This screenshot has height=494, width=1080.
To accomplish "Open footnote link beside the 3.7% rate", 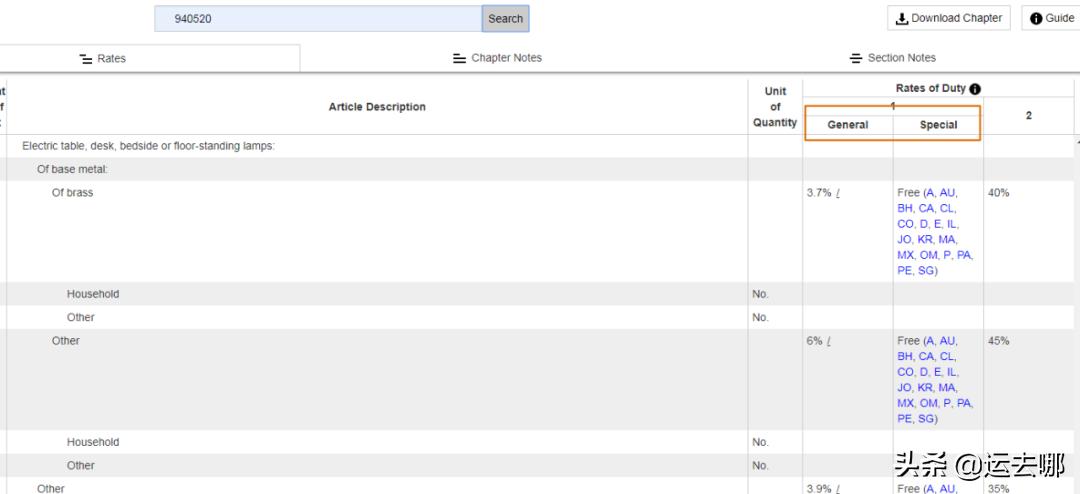I will (838, 193).
